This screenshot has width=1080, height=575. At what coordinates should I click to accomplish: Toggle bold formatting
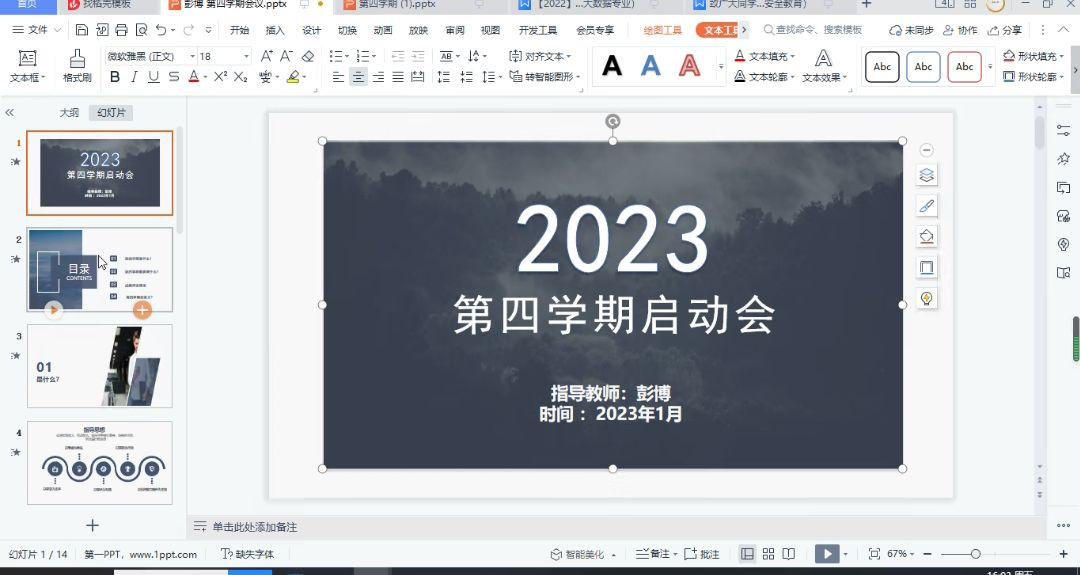(x=115, y=77)
